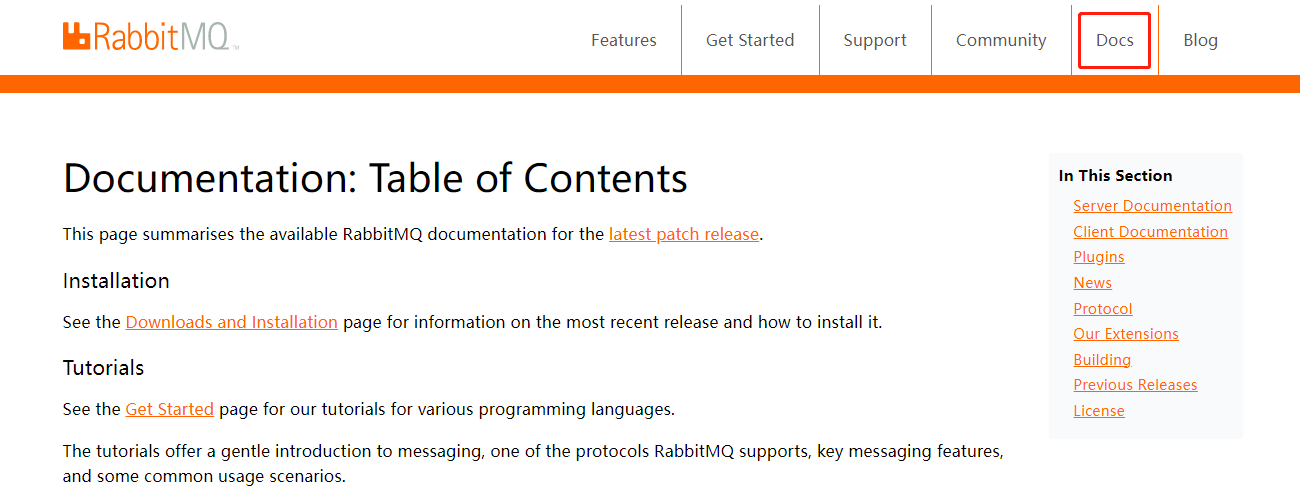The image size is (1300, 488).
Task: Open Previous Releases sidebar link
Action: (x=1135, y=385)
